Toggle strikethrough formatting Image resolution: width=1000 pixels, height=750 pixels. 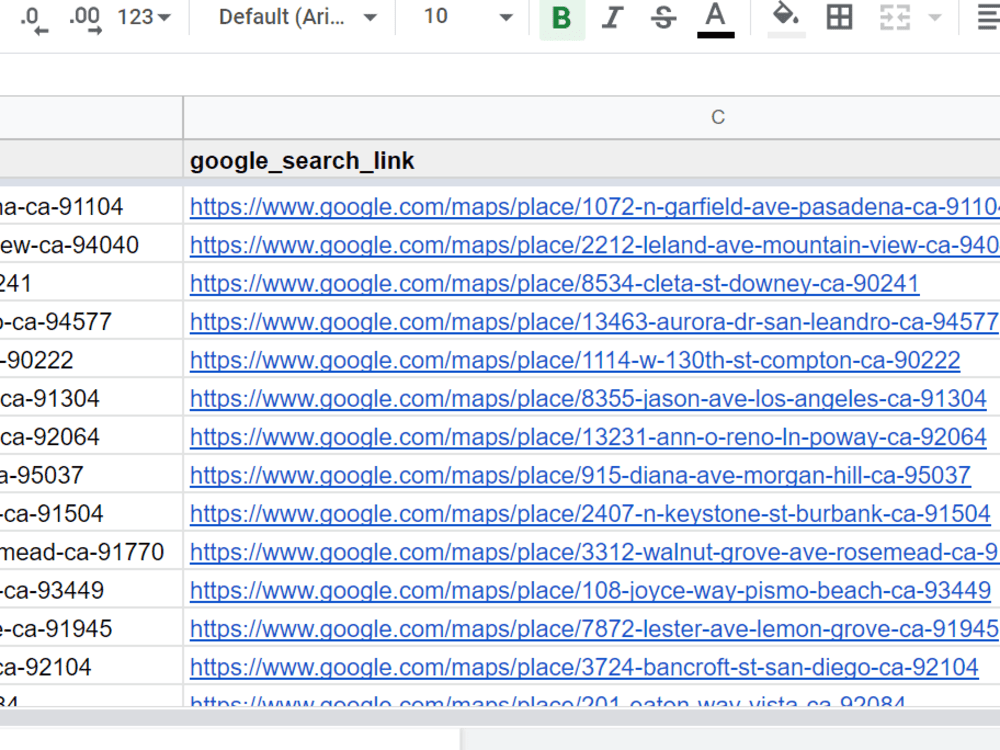pyautogui.click(x=663, y=18)
